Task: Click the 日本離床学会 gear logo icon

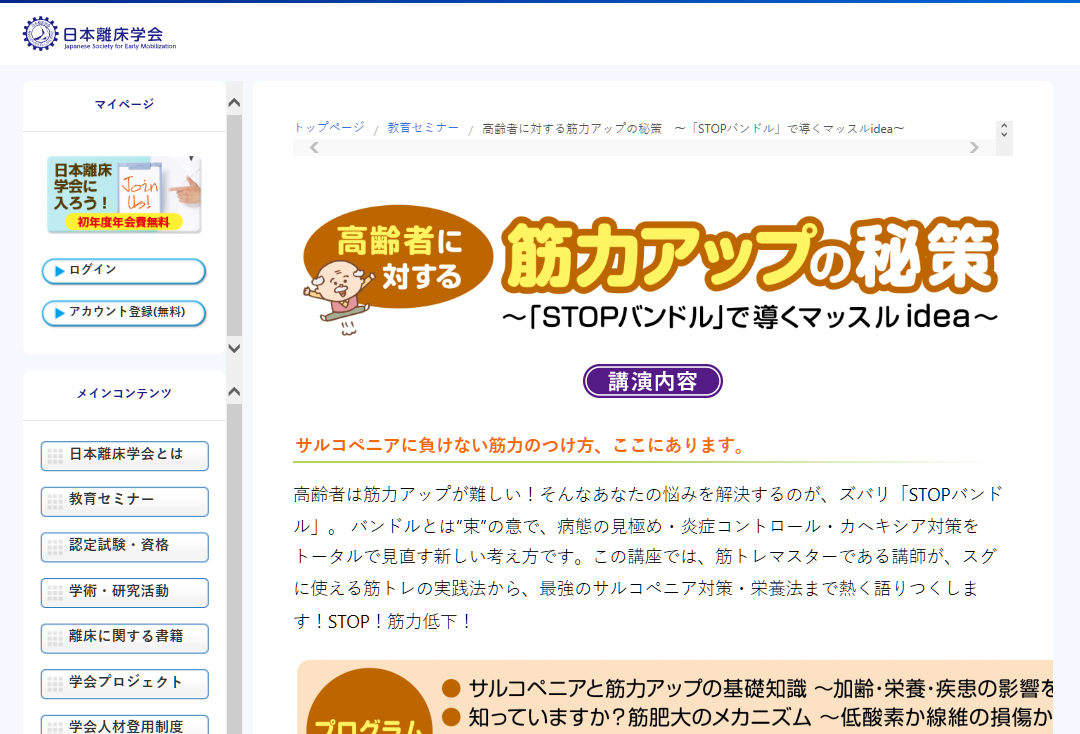Action: coord(40,33)
